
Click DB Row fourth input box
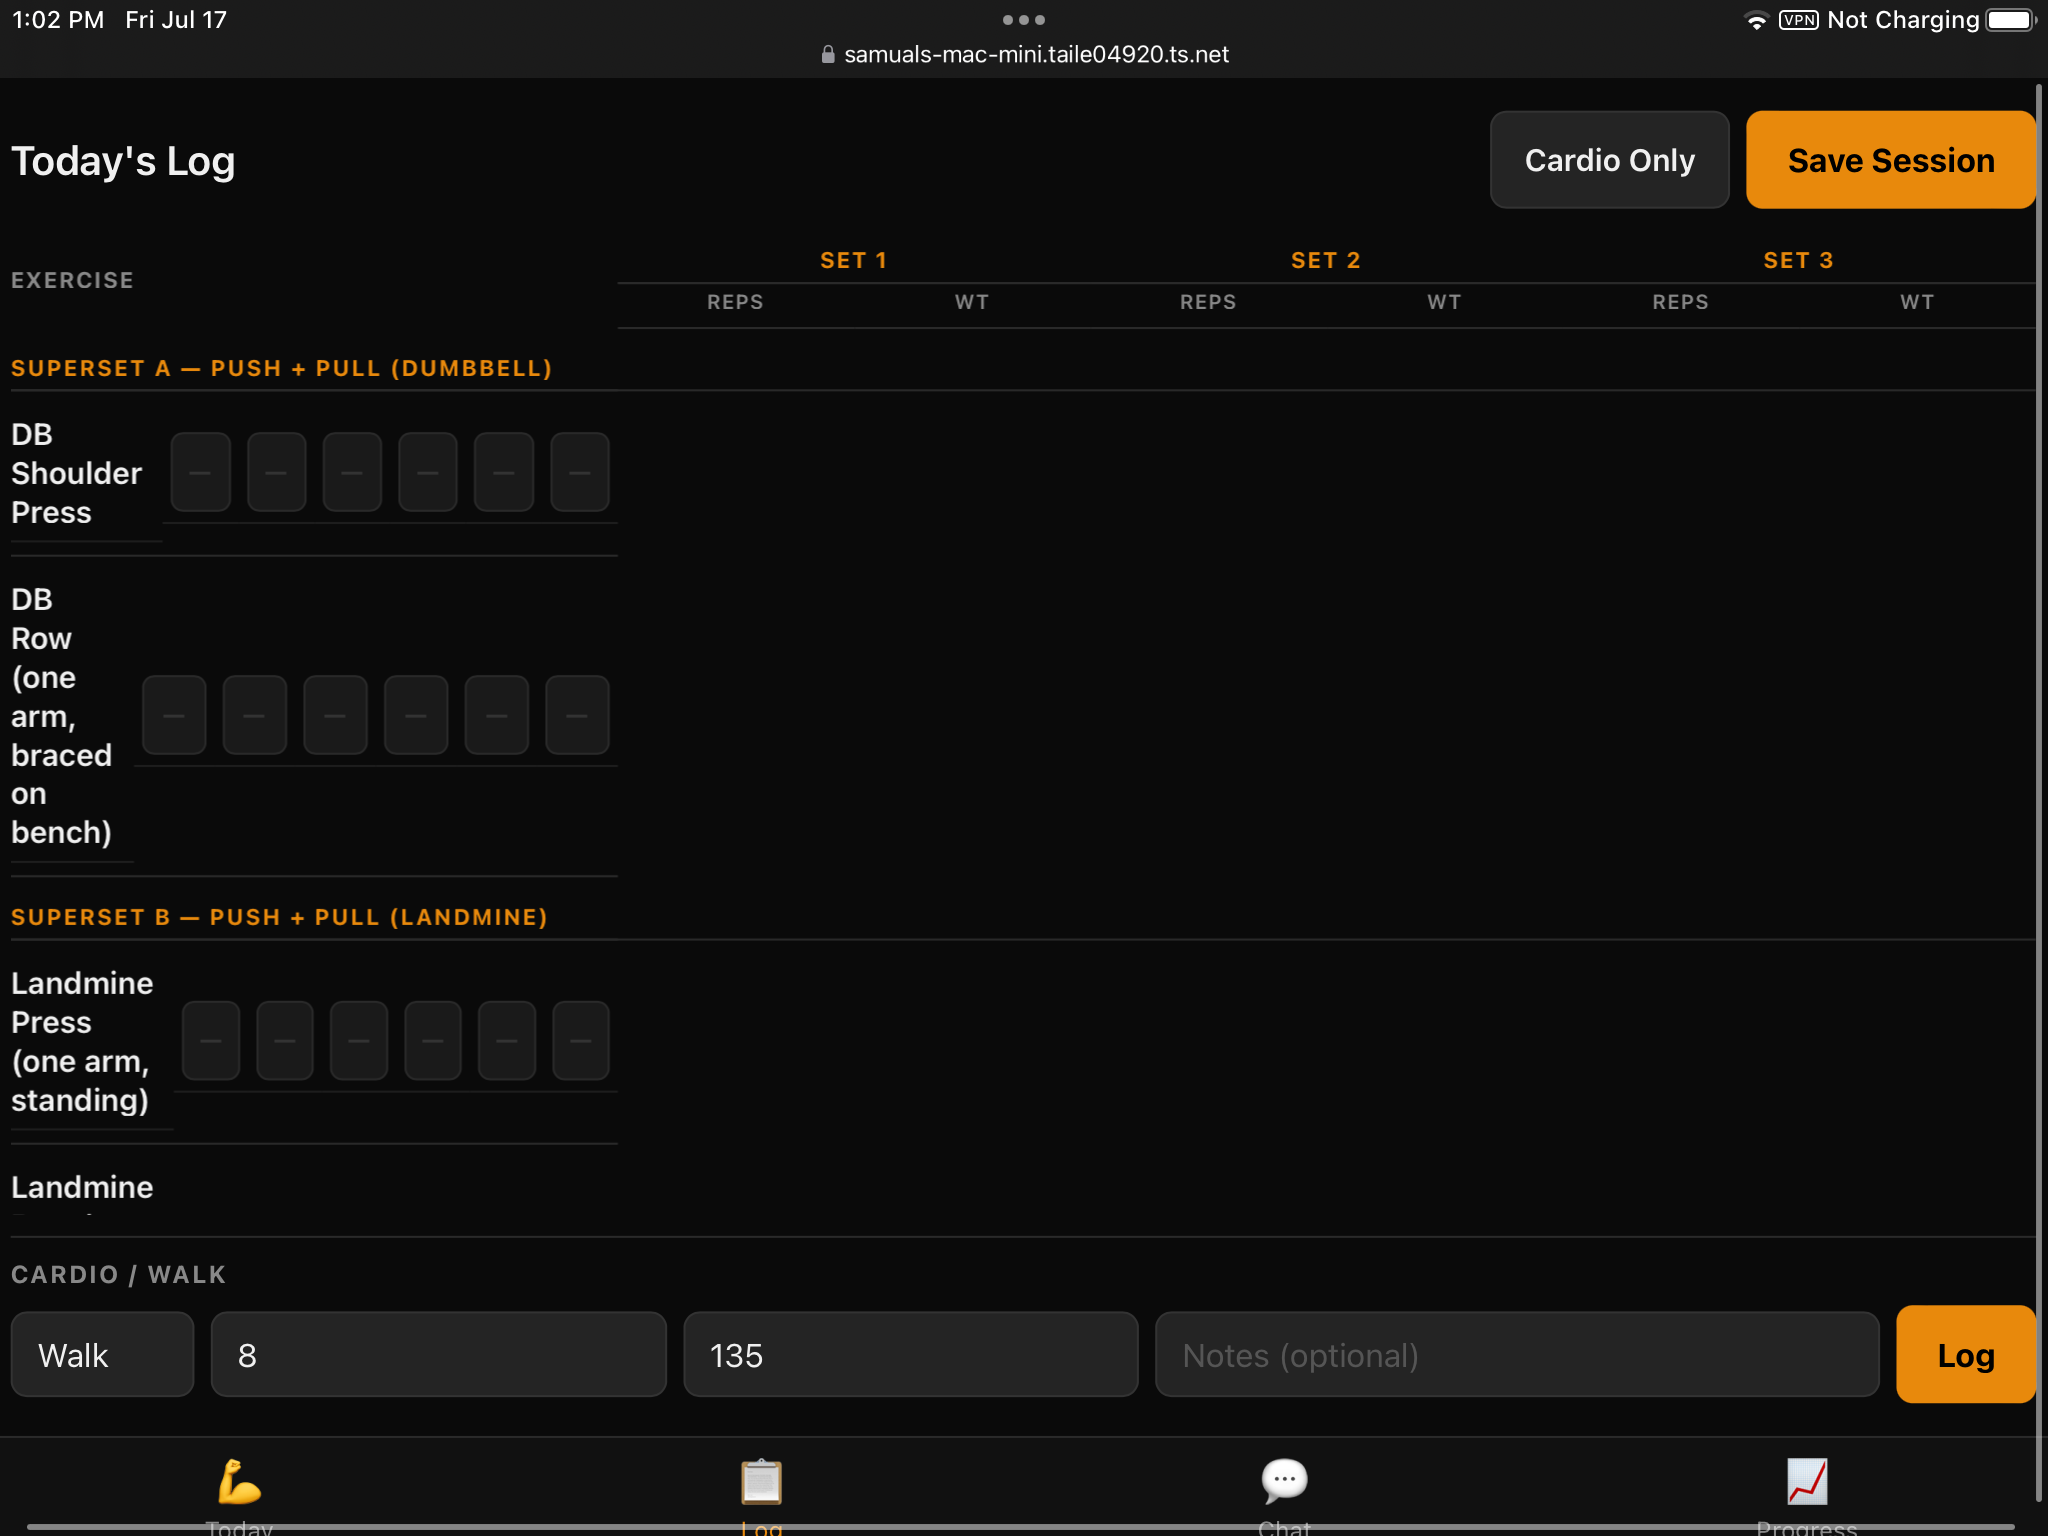416,715
